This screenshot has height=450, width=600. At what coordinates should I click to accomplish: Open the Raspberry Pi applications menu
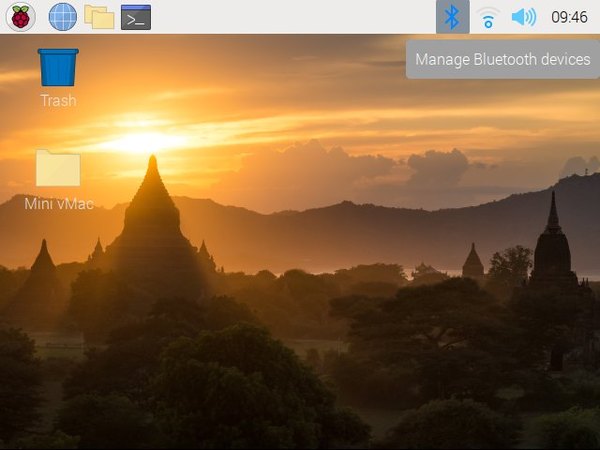21,17
